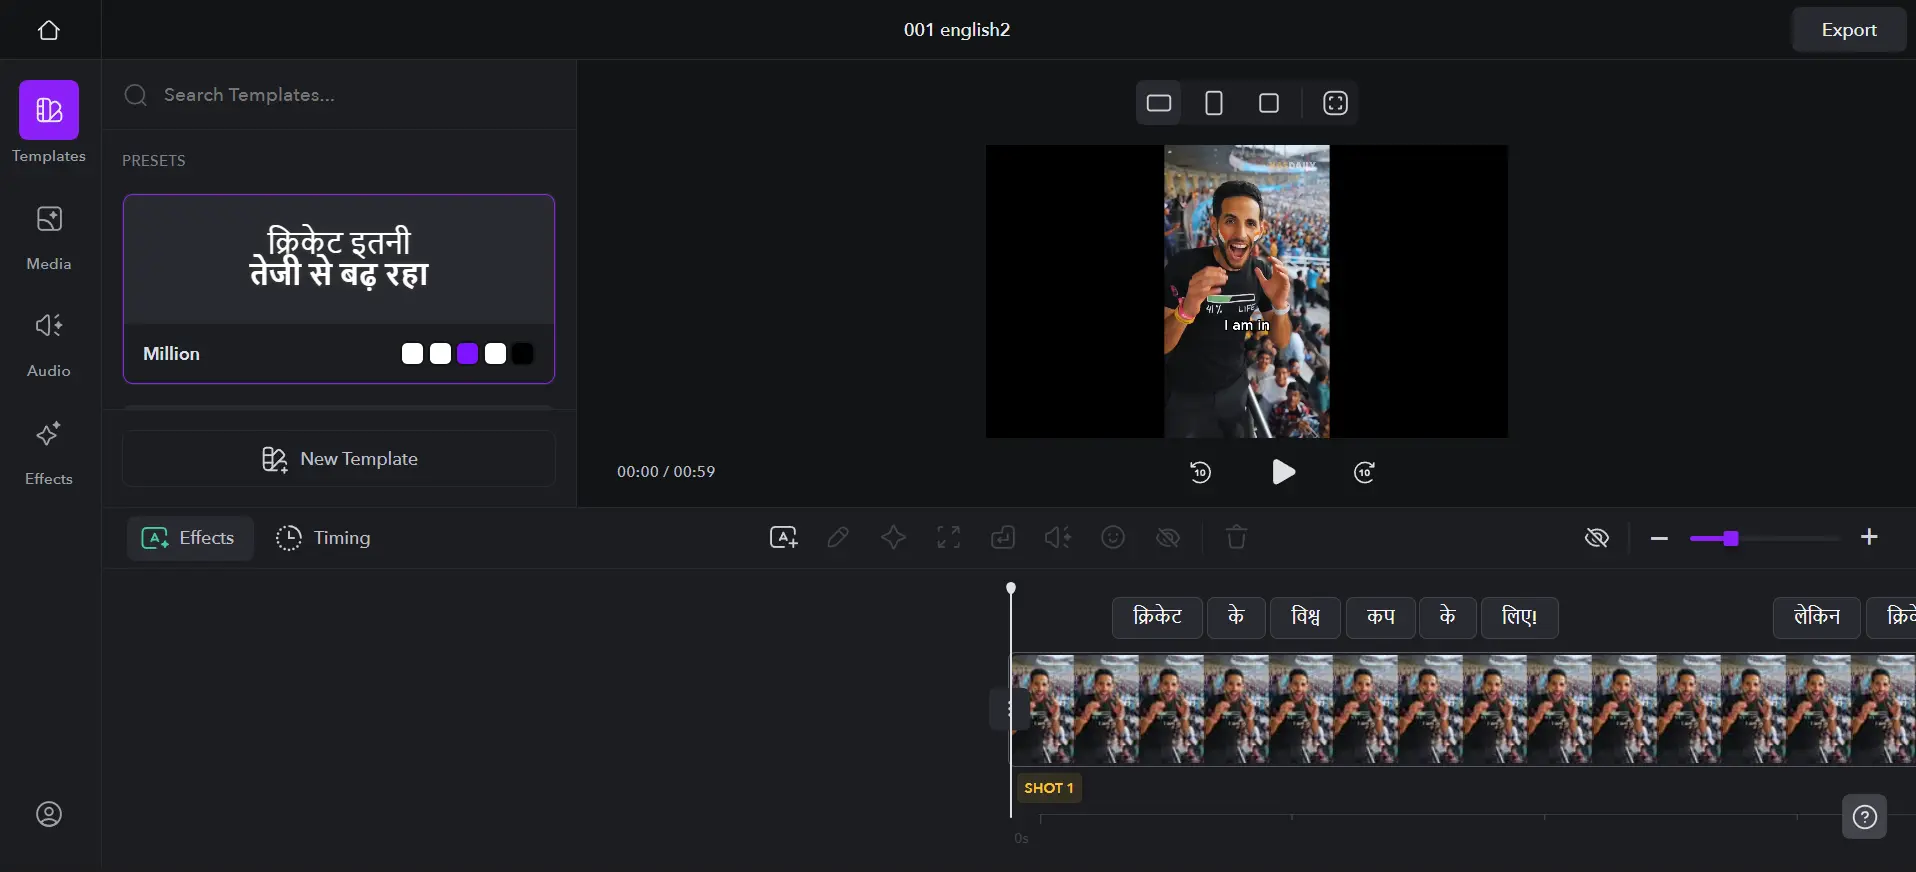This screenshot has height=872, width=1916.
Task: Click the trash delete icon in toolbar
Action: 1237,538
